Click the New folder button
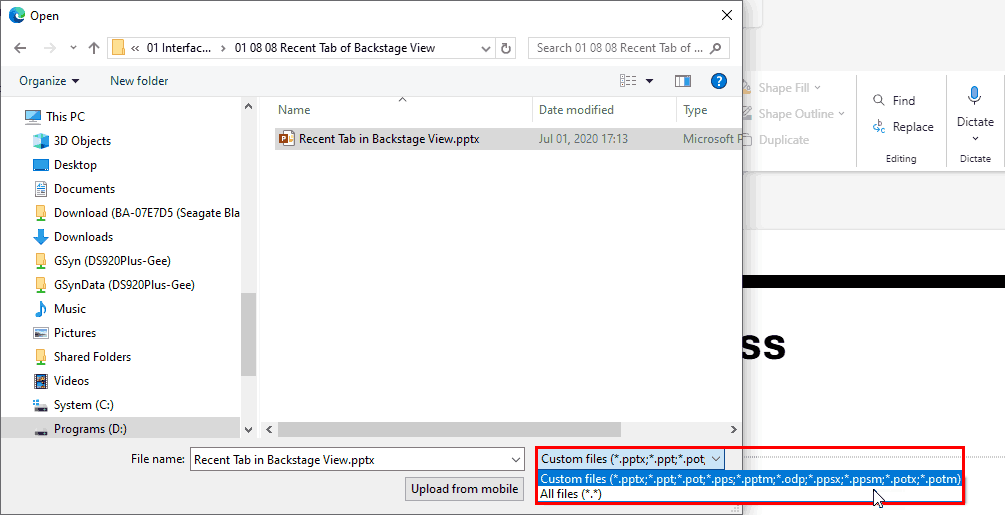This screenshot has width=1005, height=515. point(139,81)
